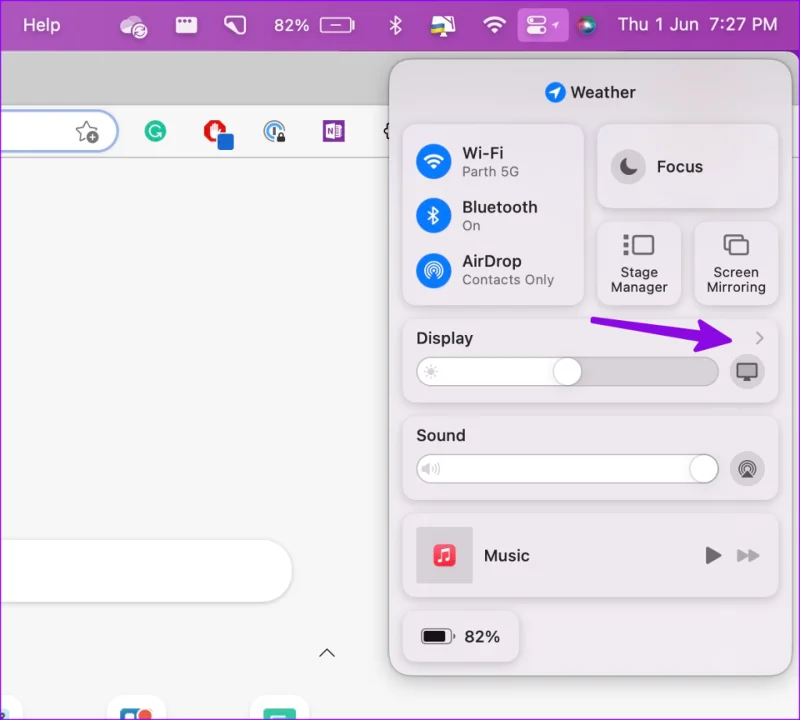Image resolution: width=800 pixels, height=720 pixels.
Task: Open the red ad blocker extension
Action: (x=218, y=134)
